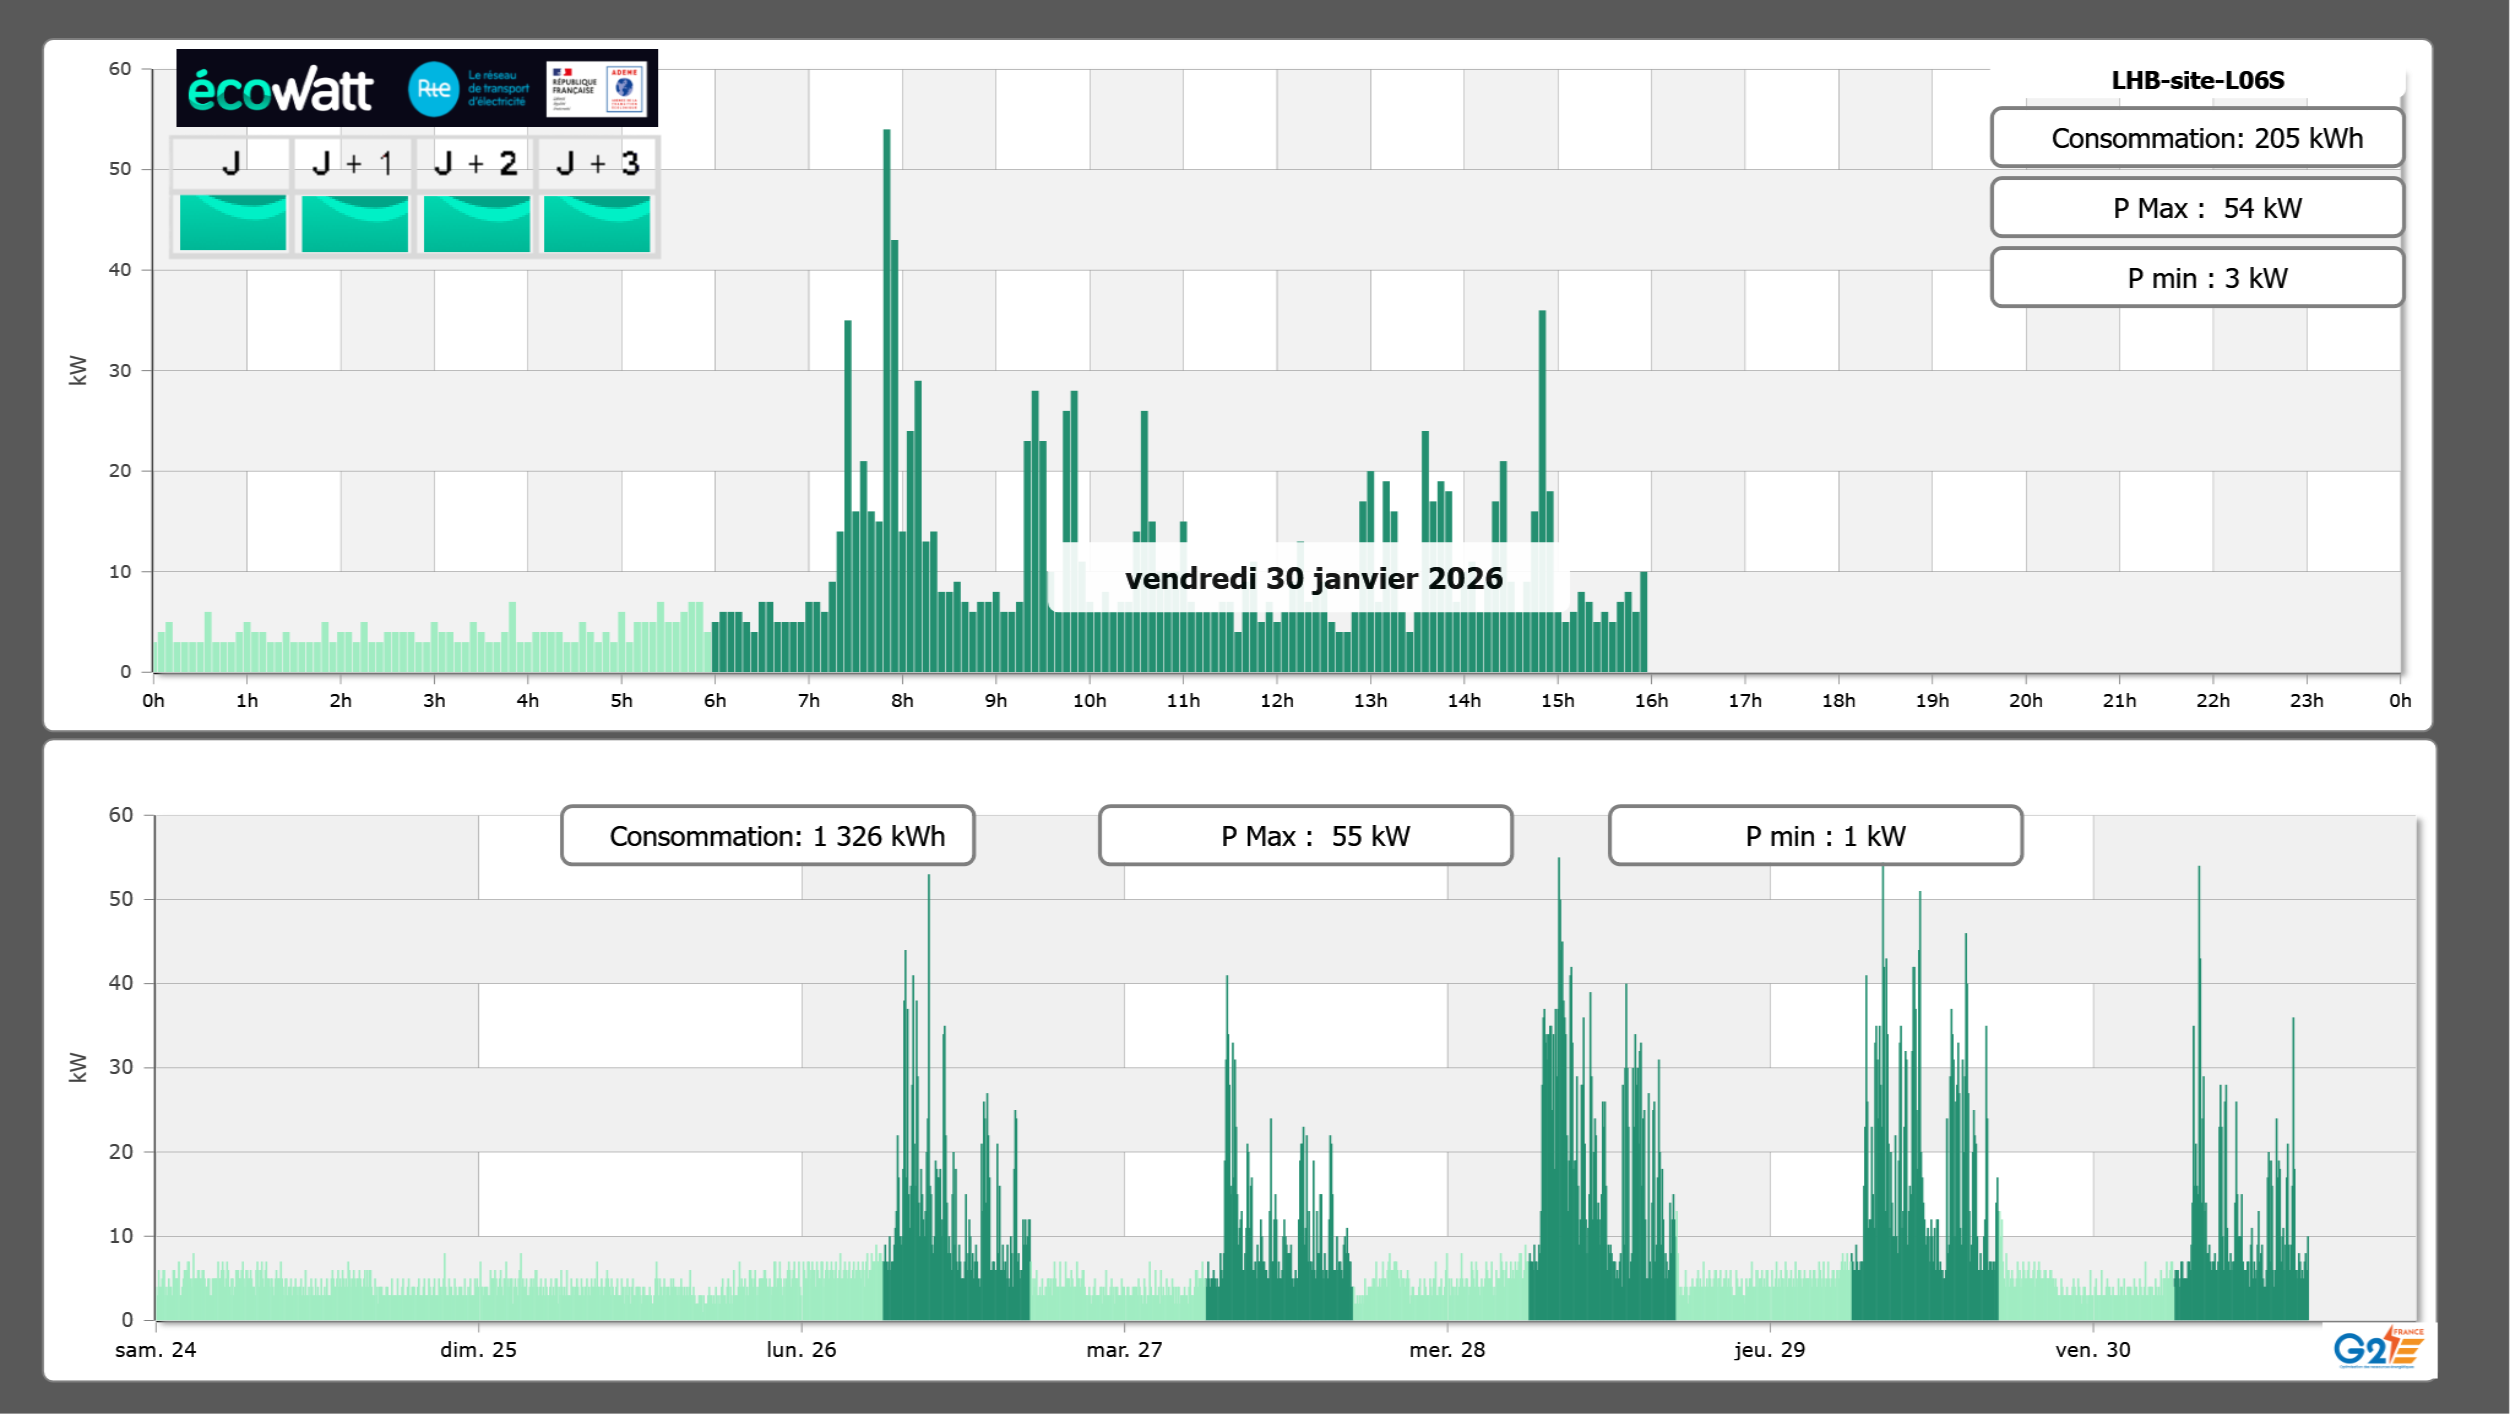
Task: Click the LHB-site-L06S site title
Action: (2197, 80)
